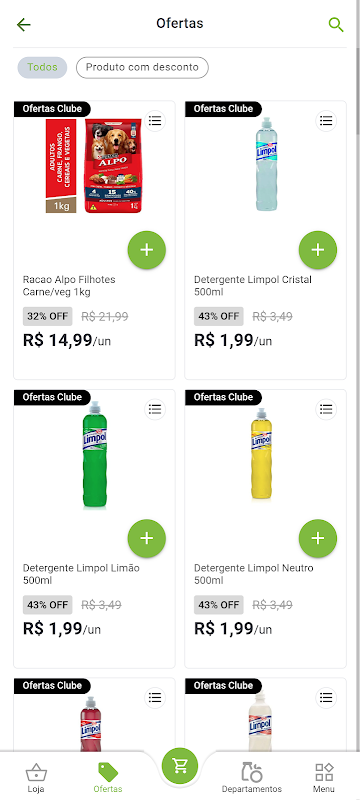Open list menu for Racao Alpo

[x=155, y=121]
